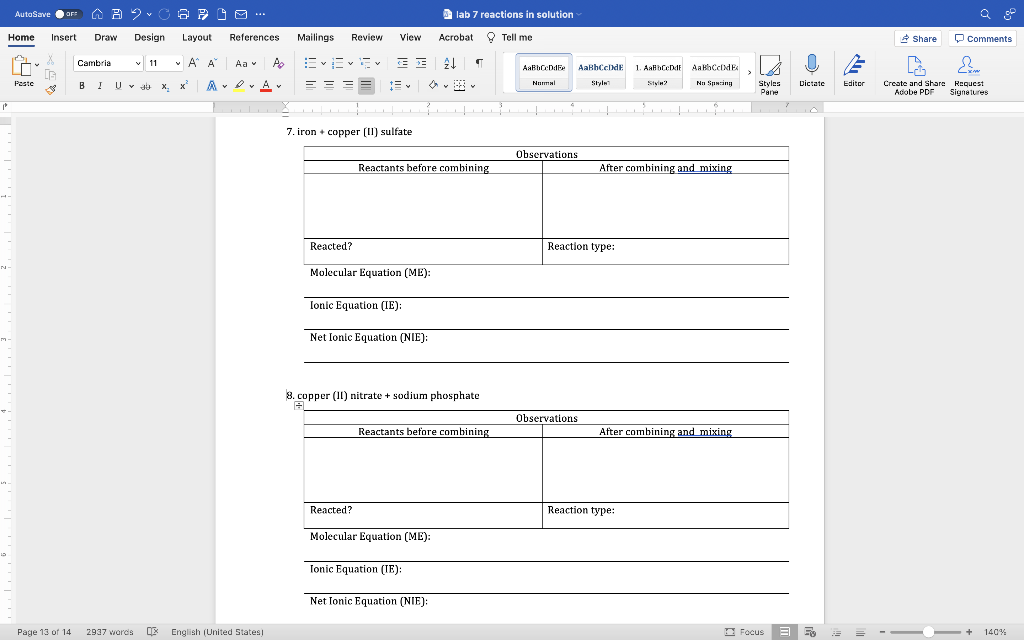Viewport: 1024px width, 640px height.
Task: Toggle Underline formatting
Action: (x=118, y=86)
